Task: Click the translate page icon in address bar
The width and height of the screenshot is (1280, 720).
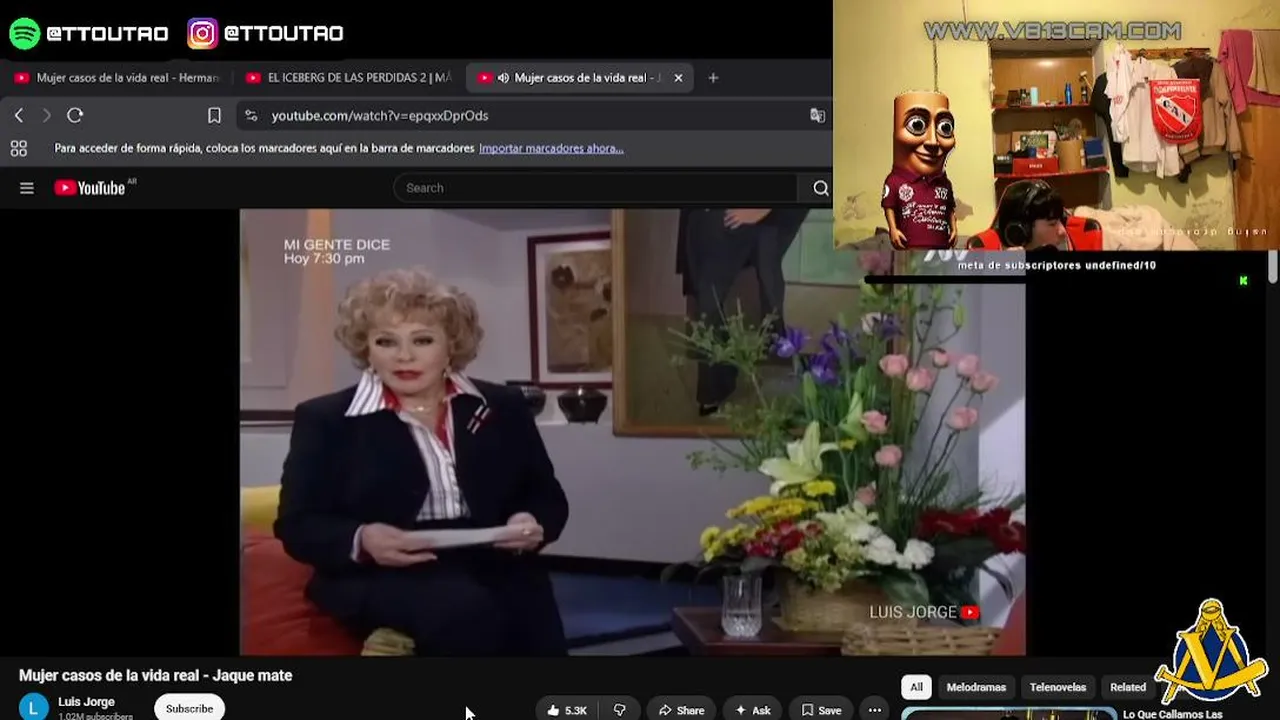Action: click(x=817, y=116)
